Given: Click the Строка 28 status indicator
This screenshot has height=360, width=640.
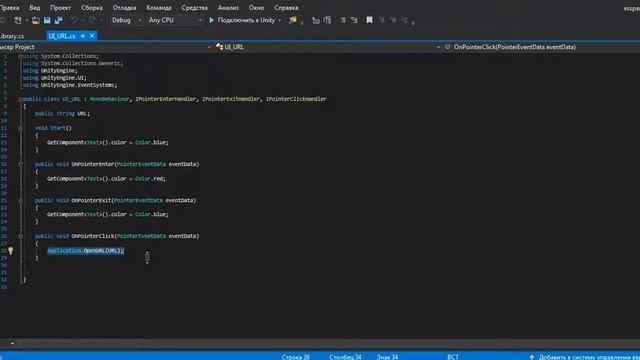Looking at the screenshot, I should point(296,357).
